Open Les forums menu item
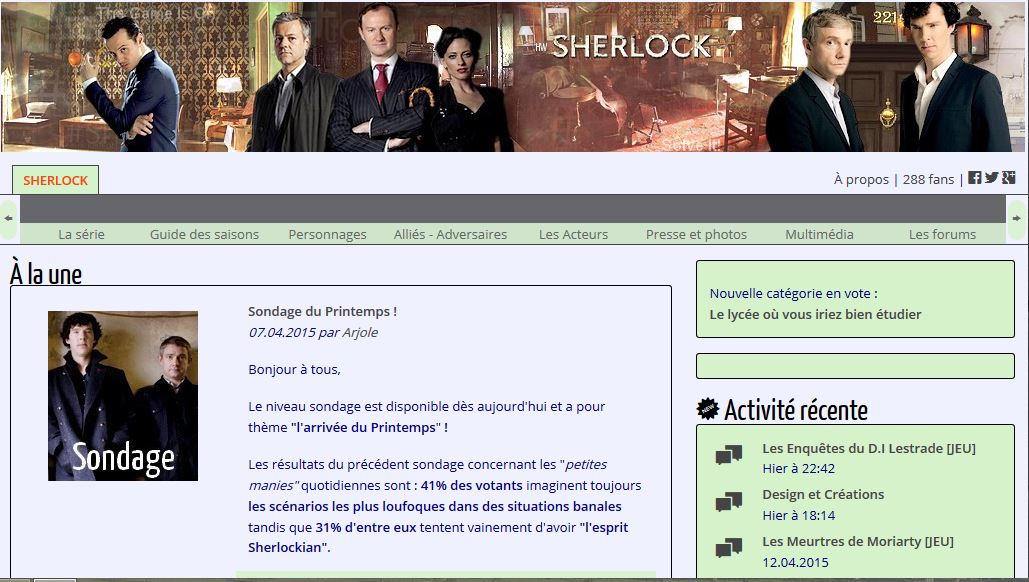1029x582 pixels. tap(942, 234)
